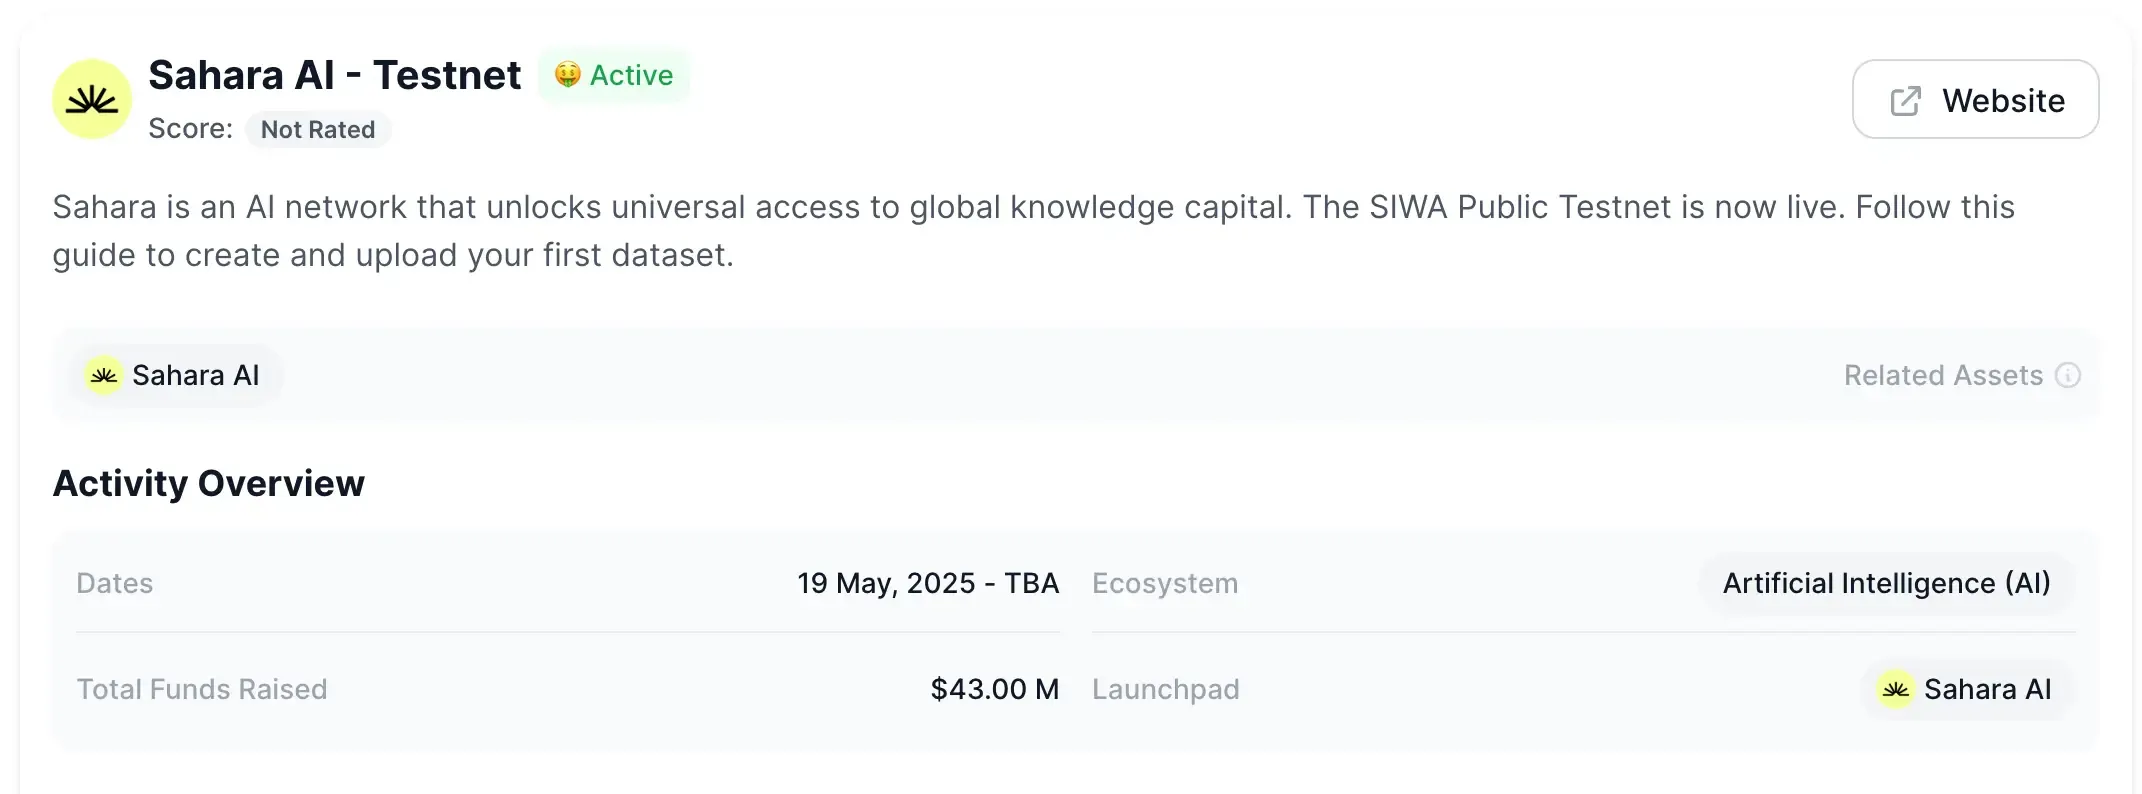Click the Sahara AI icon in the asset chip
This screenshot has height=794, width=2142.
pyautogui.click(x=103, y=375)
